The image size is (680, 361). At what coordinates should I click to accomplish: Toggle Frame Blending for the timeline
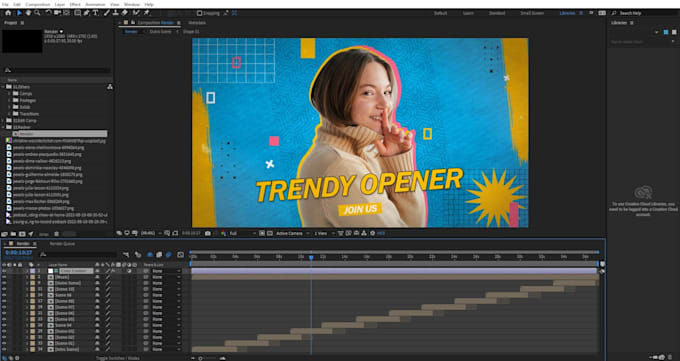point(159,255)
